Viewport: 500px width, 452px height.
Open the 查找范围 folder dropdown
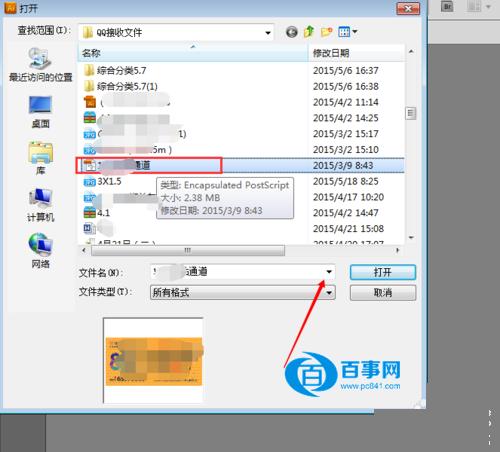pyautogui.click(x=268, y=33)
